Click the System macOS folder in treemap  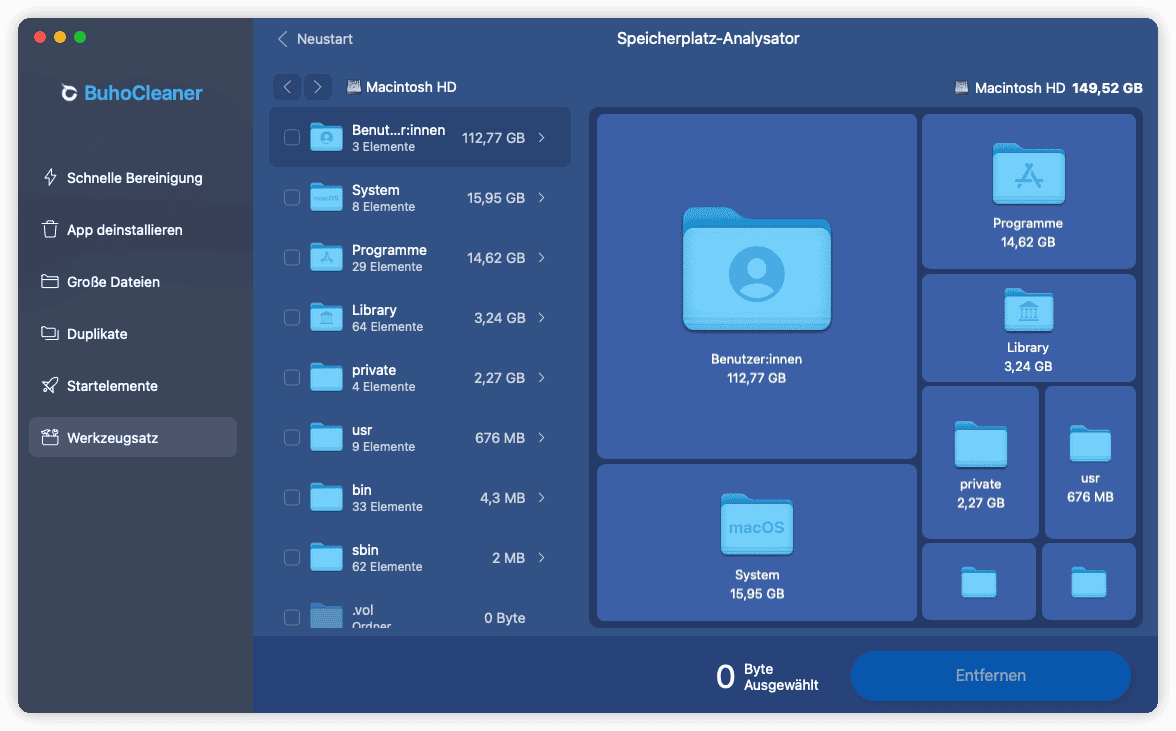[x=757, y=524]
